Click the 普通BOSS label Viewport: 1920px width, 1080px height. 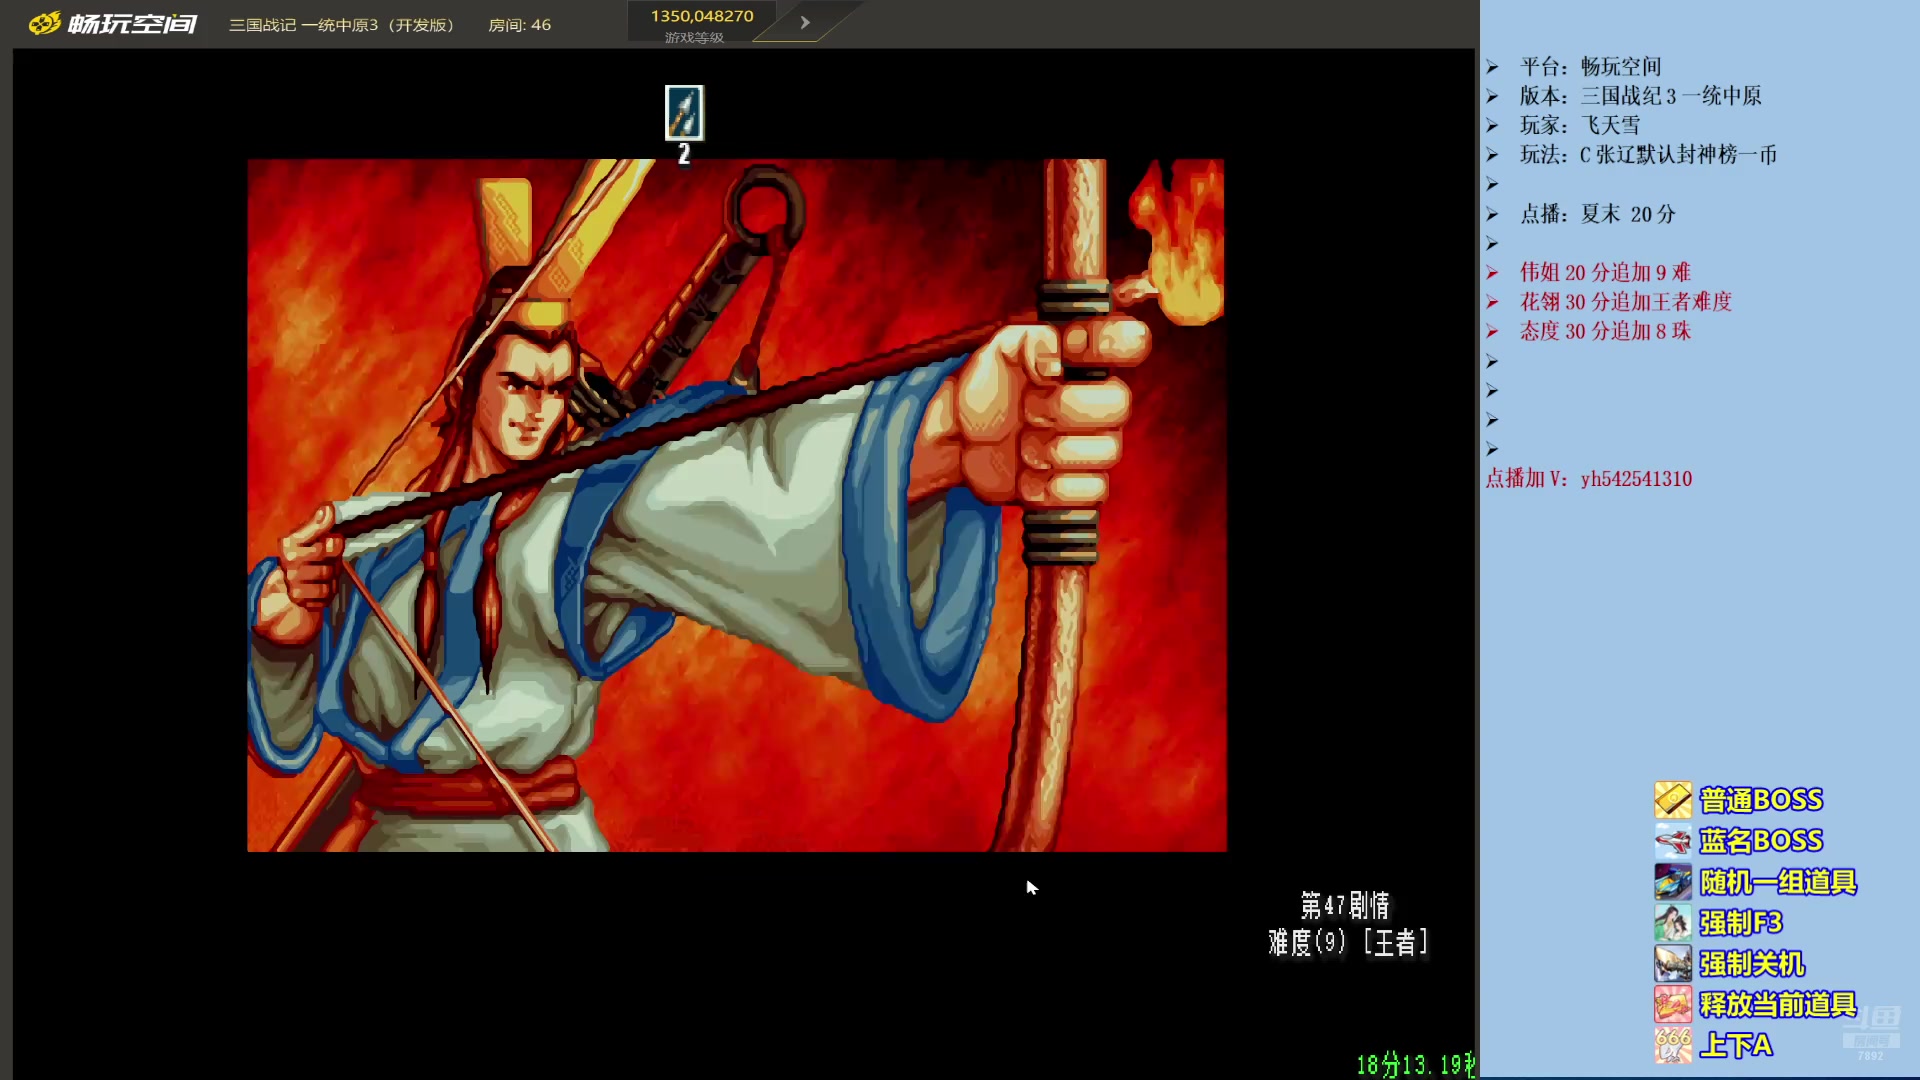point(1761,800)
